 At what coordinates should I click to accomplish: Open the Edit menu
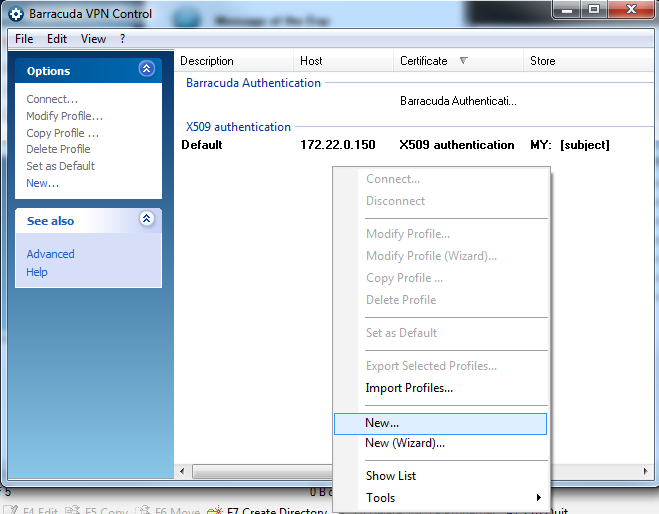coord(57,39)
